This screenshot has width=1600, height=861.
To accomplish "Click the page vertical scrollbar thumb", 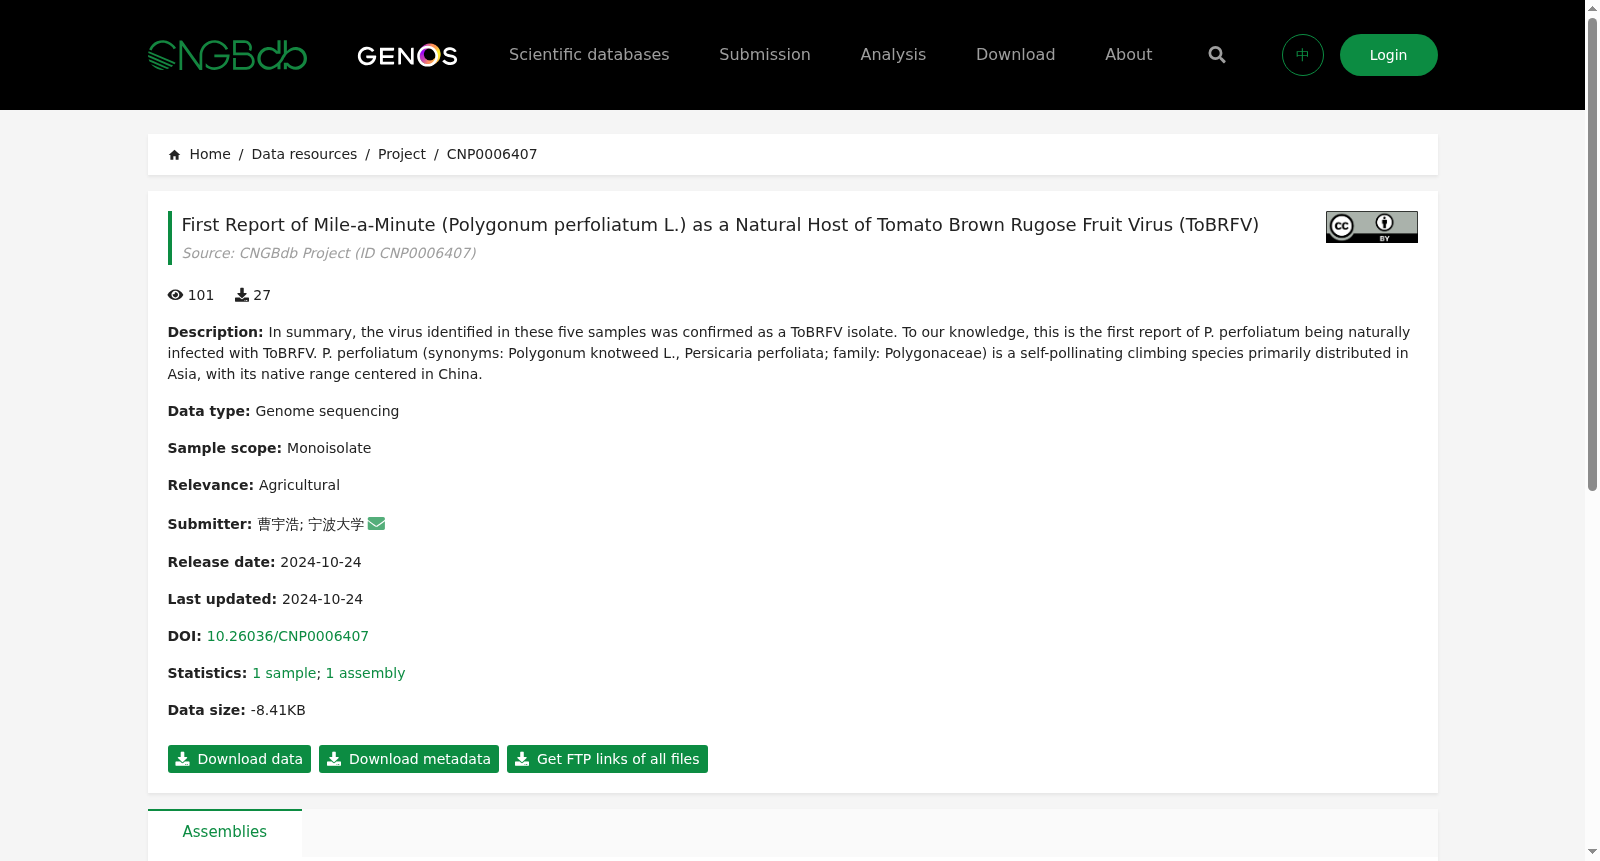I will [1592, 254].
